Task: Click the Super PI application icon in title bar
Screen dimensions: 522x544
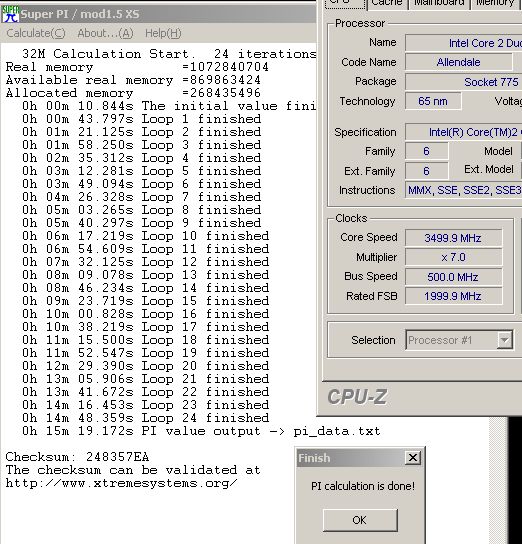Action: tap(10, 14)
